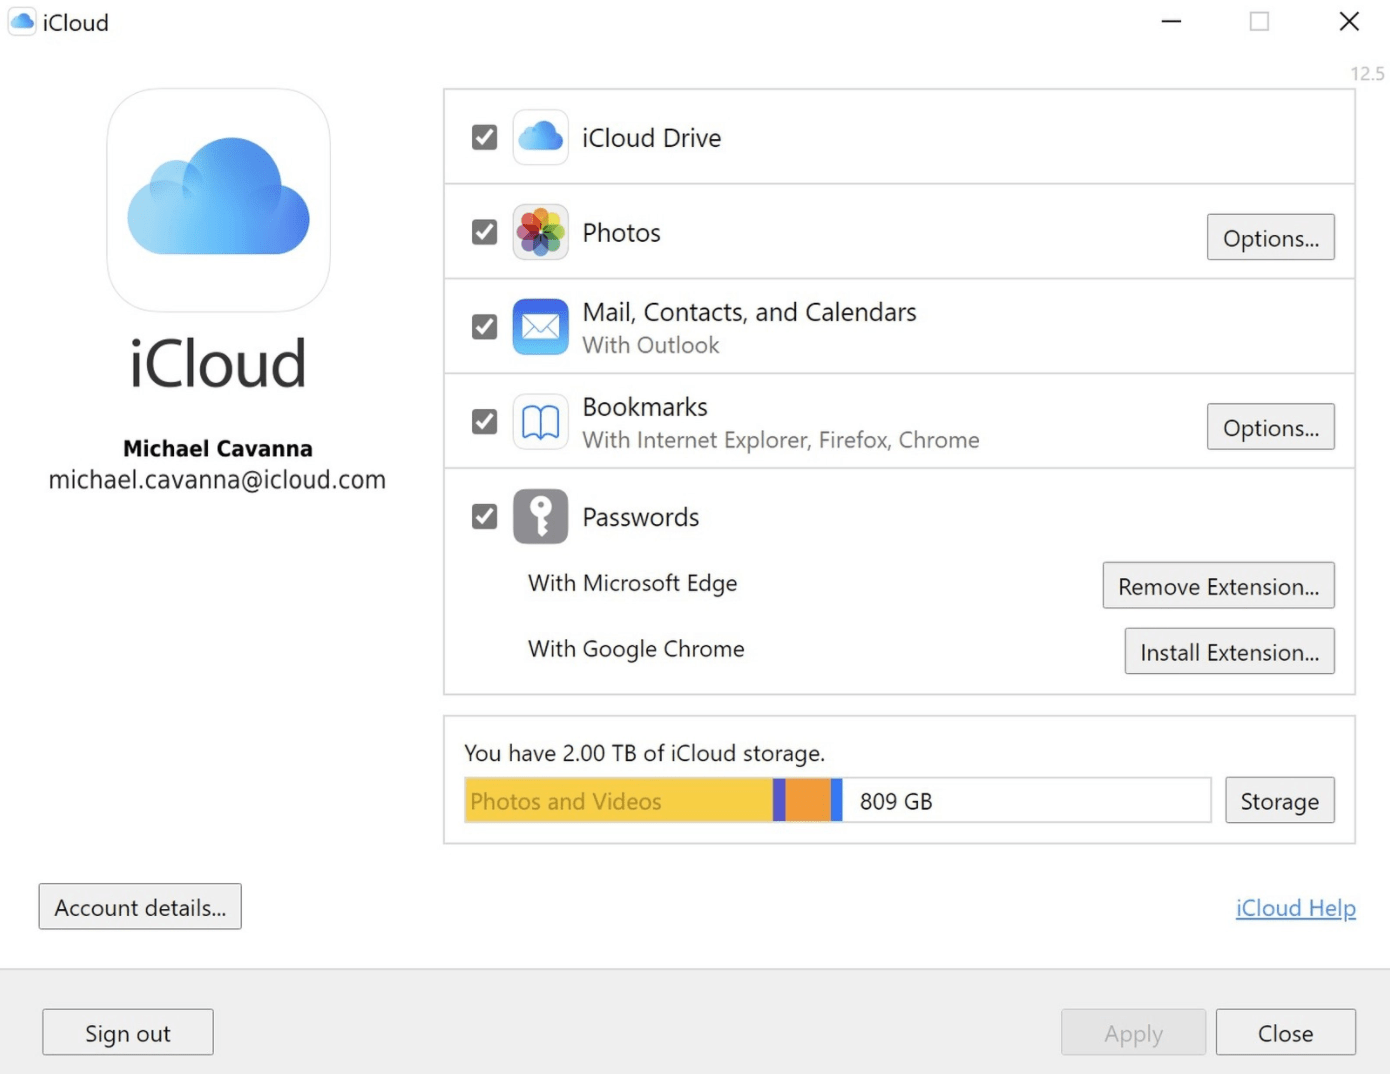Open the Bookmarks Options dialog
This screenshot has height=1074, width=1390.
point(1270,427)
